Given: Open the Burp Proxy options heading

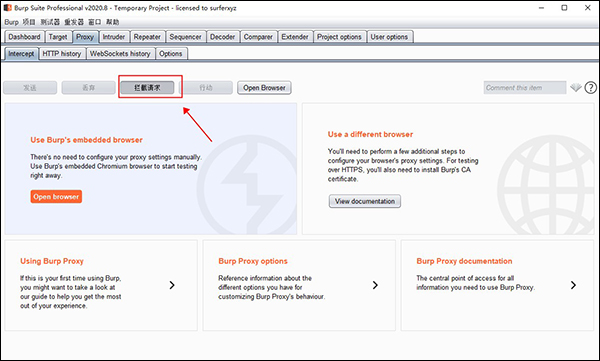Looking at the screenshot, I should click(253, 261).
